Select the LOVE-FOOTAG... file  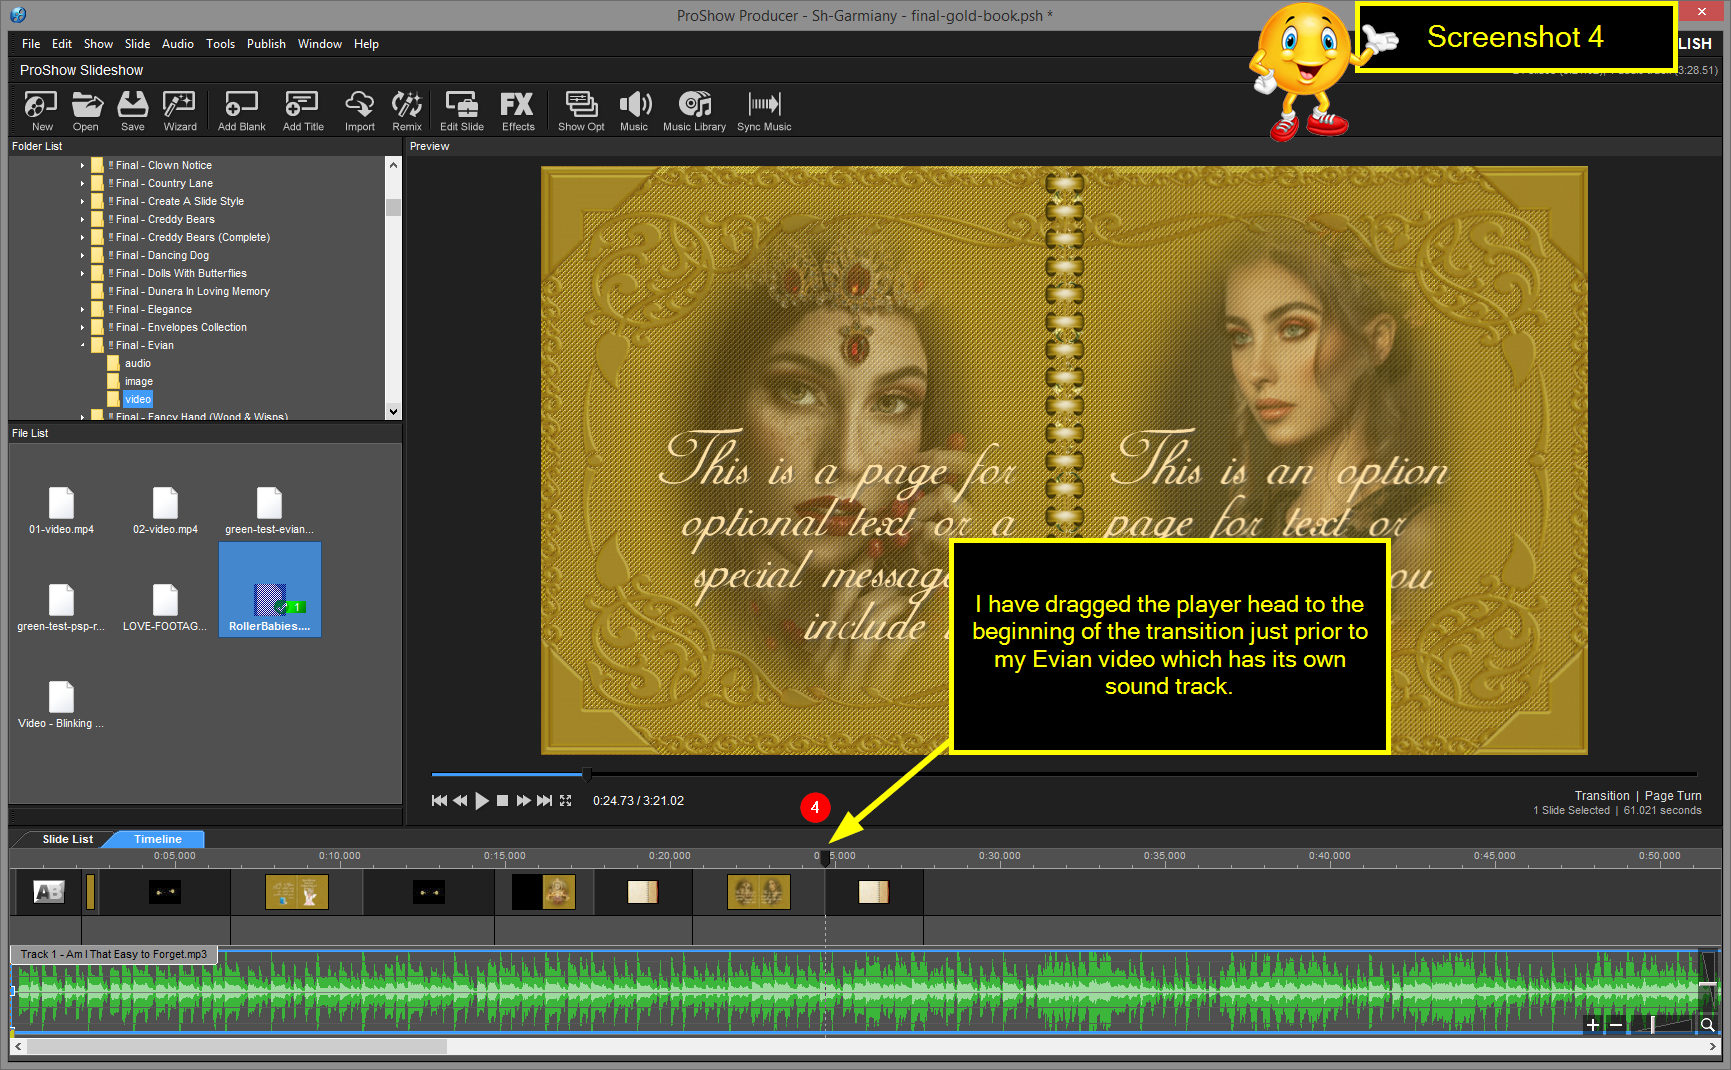point(165,608)
